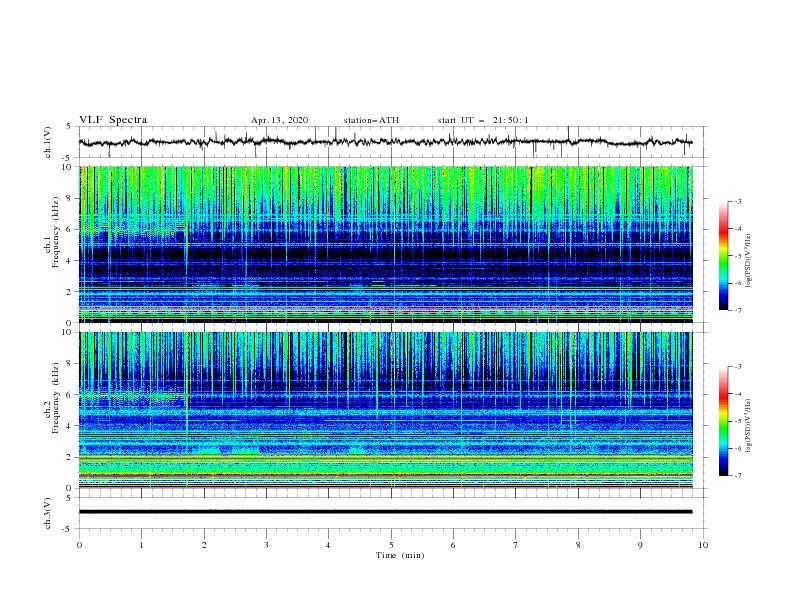Click the "10" kHz tick of ch.1 spectrogram
The width and height of the screenshot is (792, 612).
pos(67,167)
